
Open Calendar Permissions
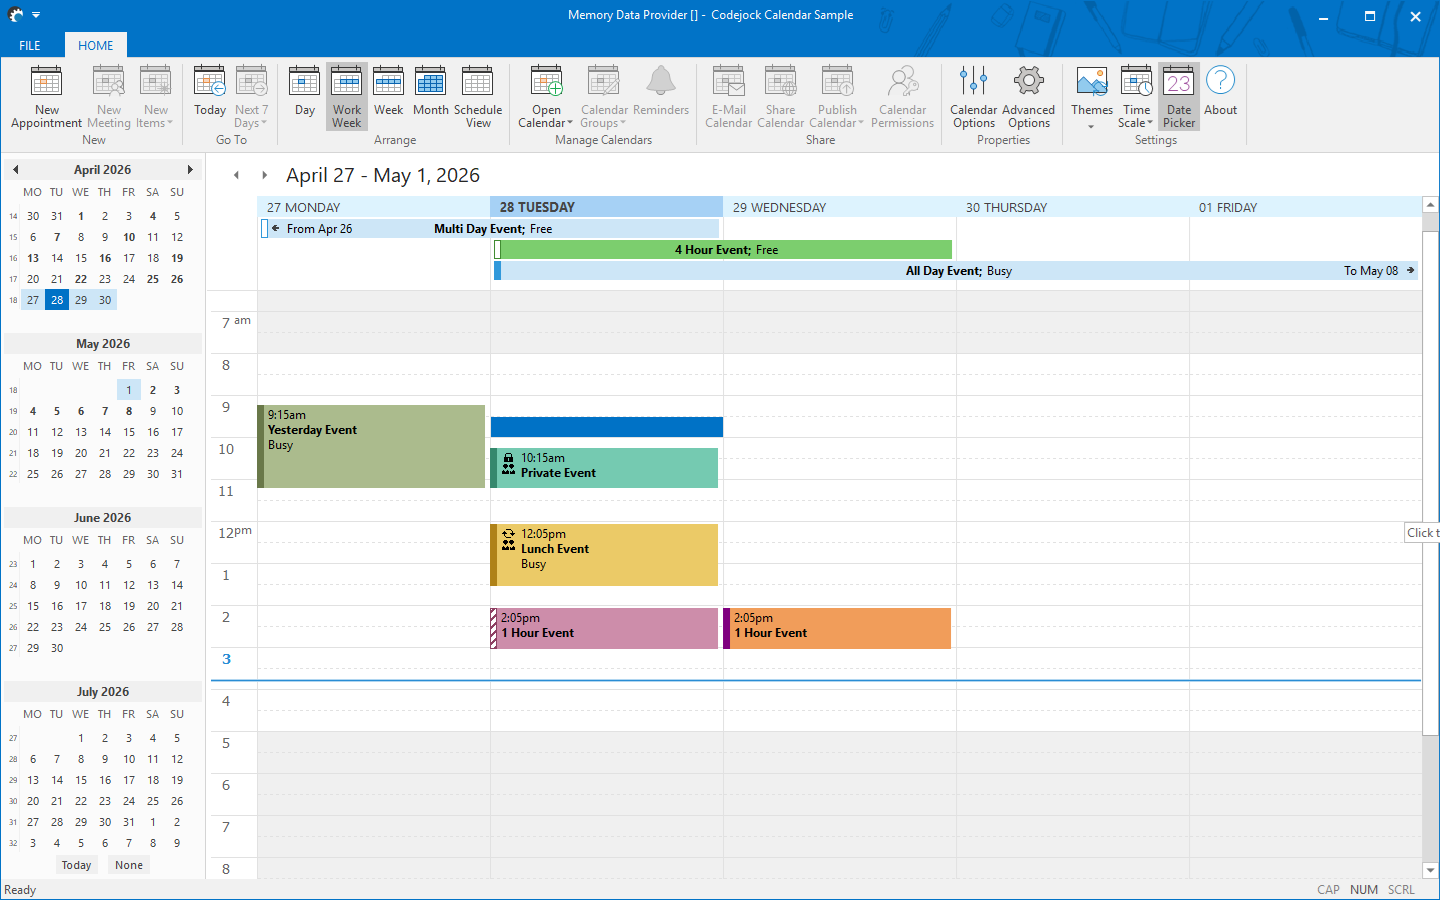pyautogui.click(x=902, y=96)
